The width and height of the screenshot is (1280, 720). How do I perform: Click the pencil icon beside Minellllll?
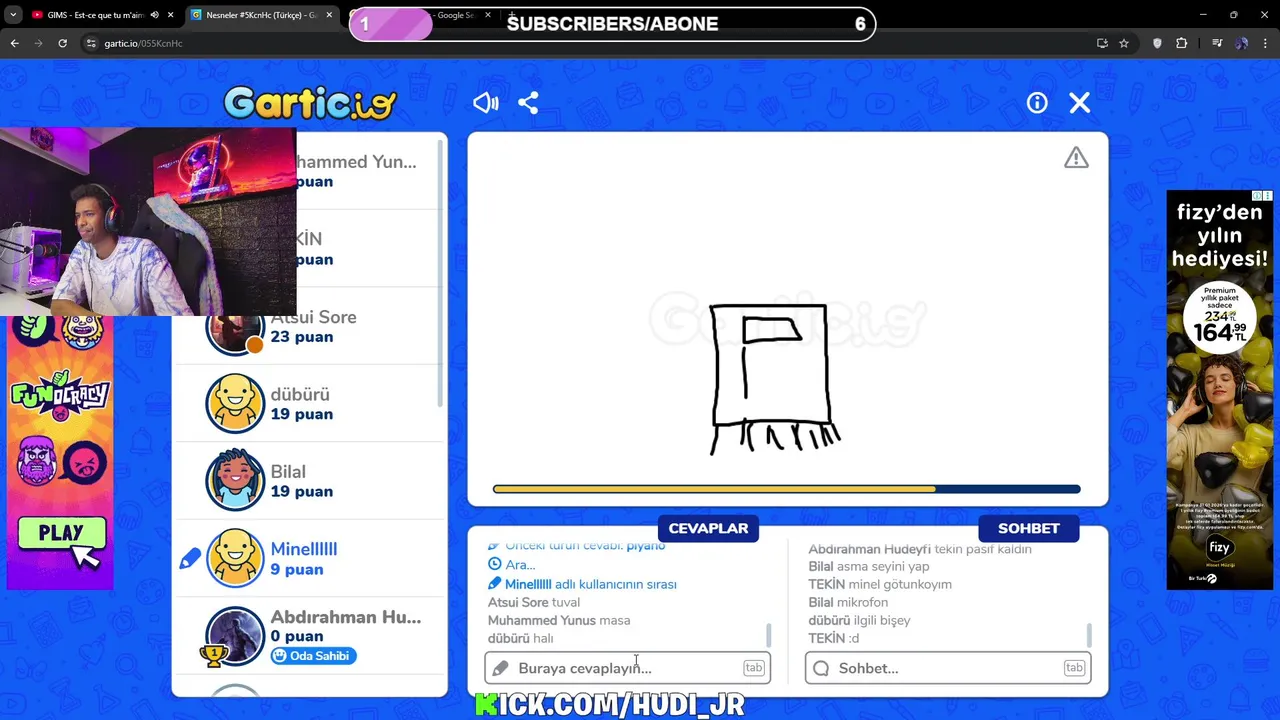click(x=190, y=558)
